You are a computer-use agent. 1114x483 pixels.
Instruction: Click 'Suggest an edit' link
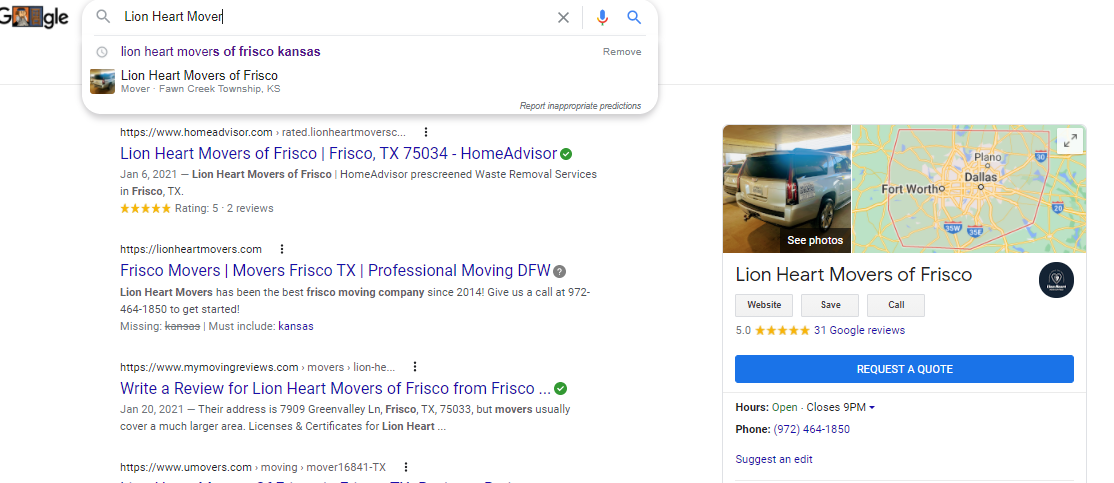tap(774, 460)
